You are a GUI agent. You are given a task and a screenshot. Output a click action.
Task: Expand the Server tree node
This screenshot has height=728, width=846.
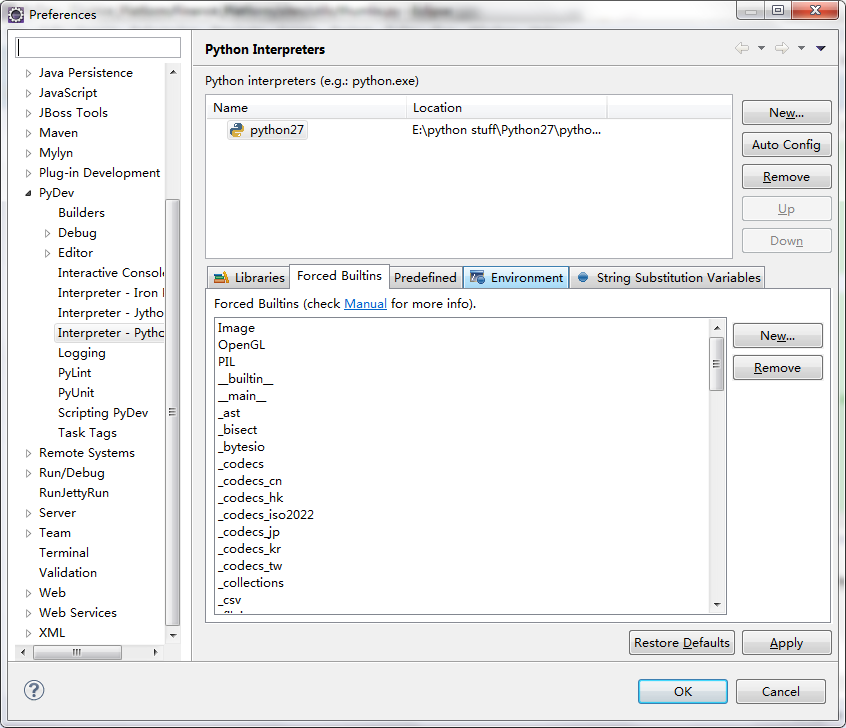click(29, 513)
